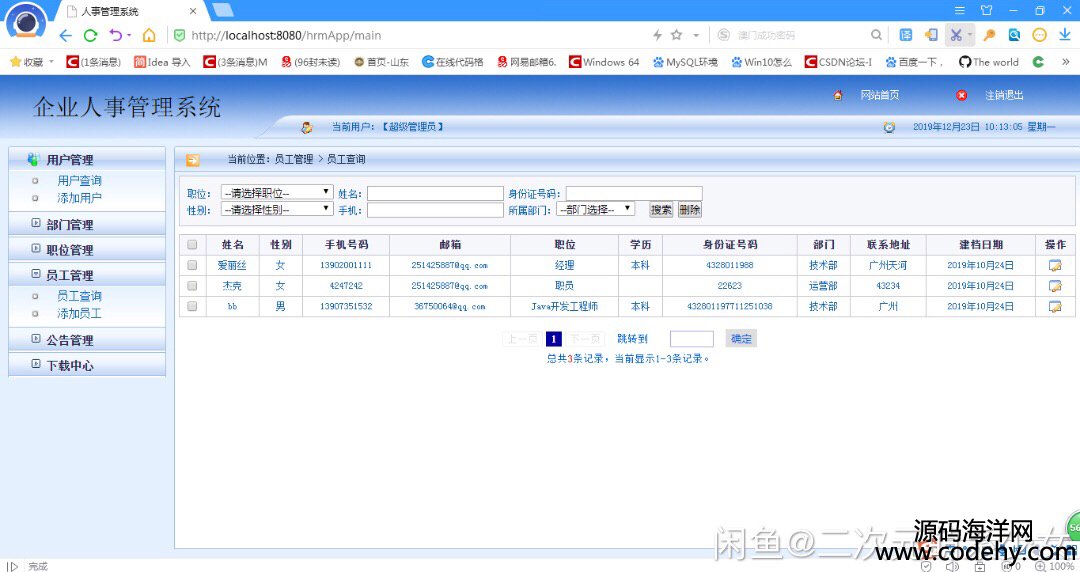Image resolution: width=1080 pixels, height=572 pixels.
Task: Click the 确定 page jump button
Action: (741, 339)
